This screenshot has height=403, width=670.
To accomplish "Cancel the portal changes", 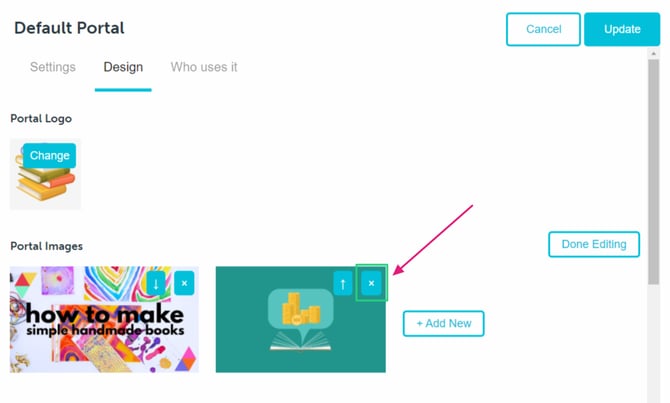I will point(543,29).
